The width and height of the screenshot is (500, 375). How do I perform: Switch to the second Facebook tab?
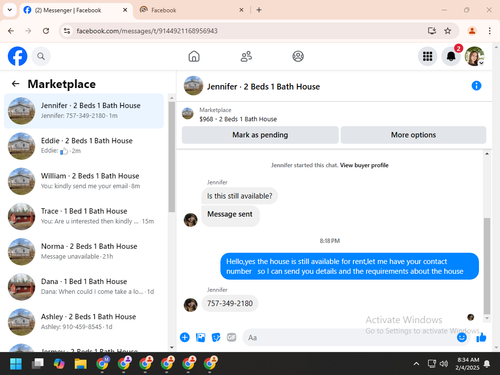tap(192, 10)
